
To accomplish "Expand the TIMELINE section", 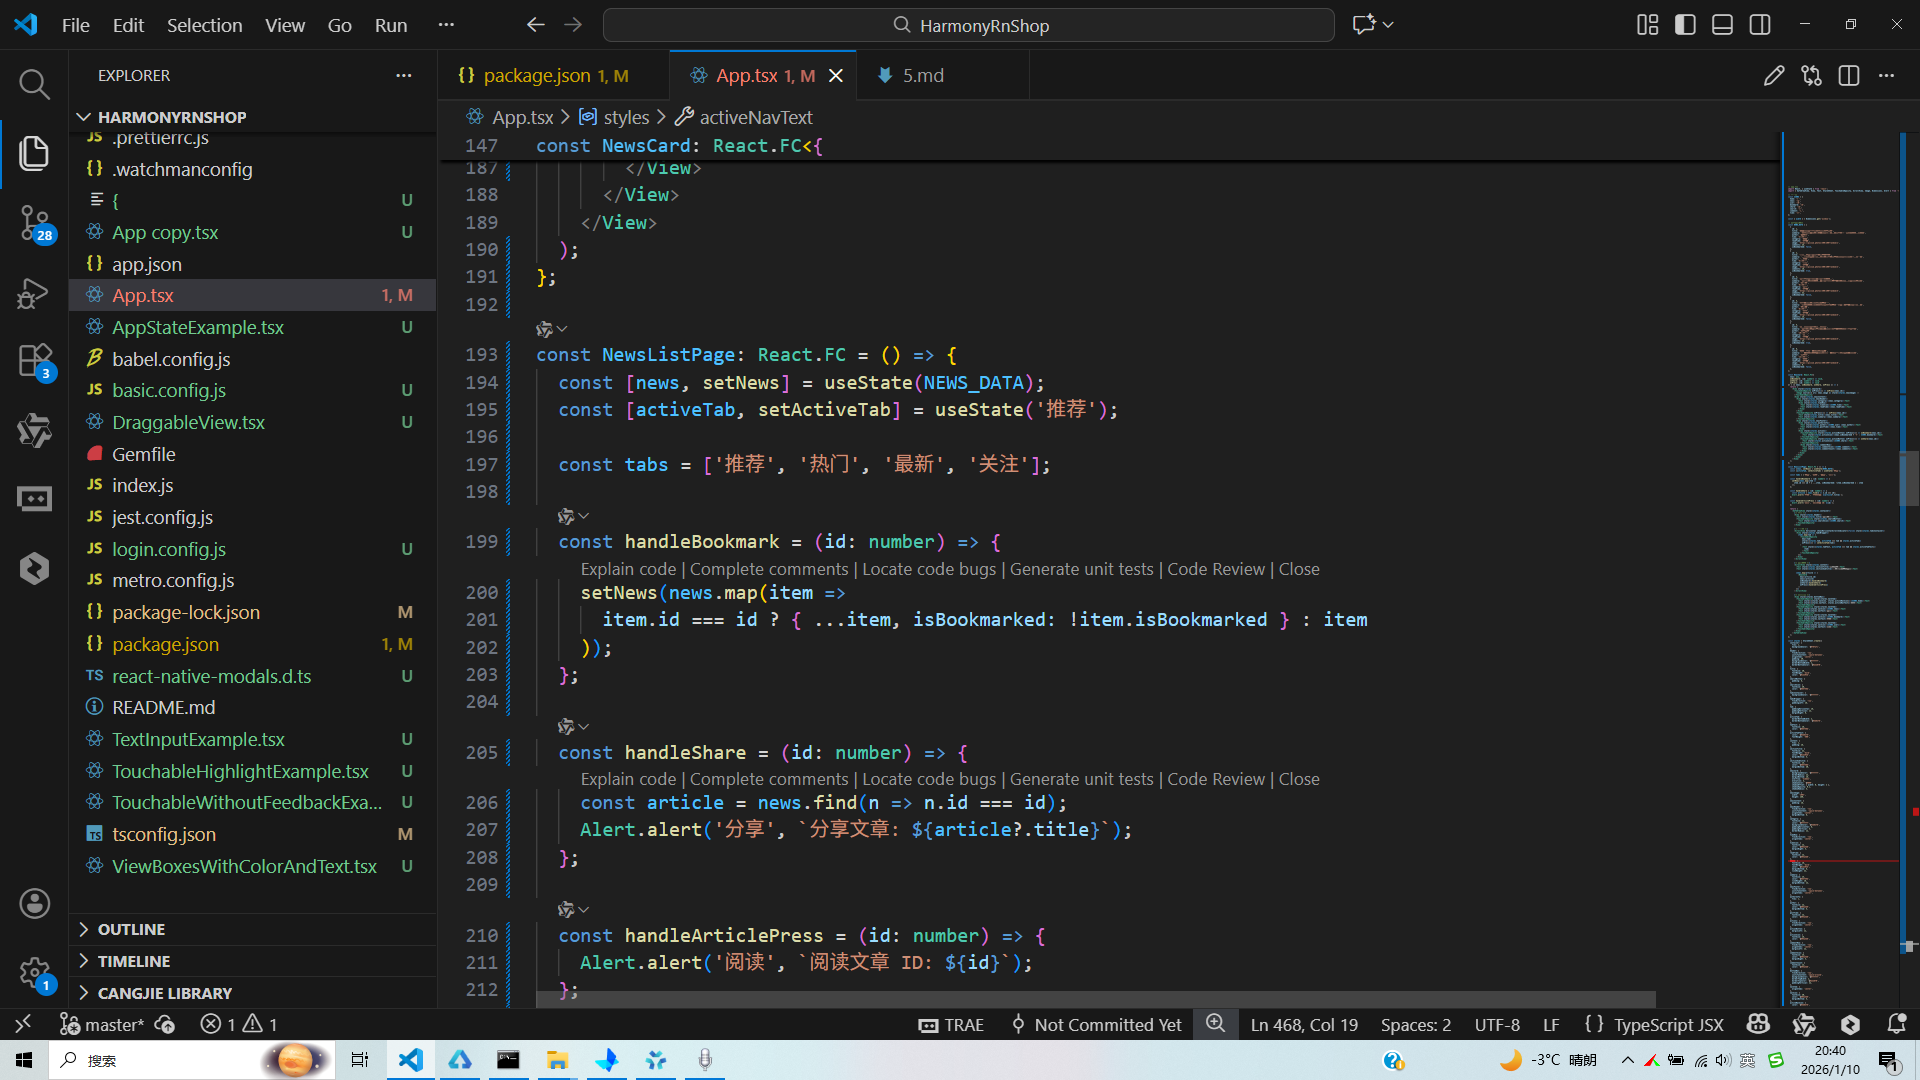I will point(133,961).
